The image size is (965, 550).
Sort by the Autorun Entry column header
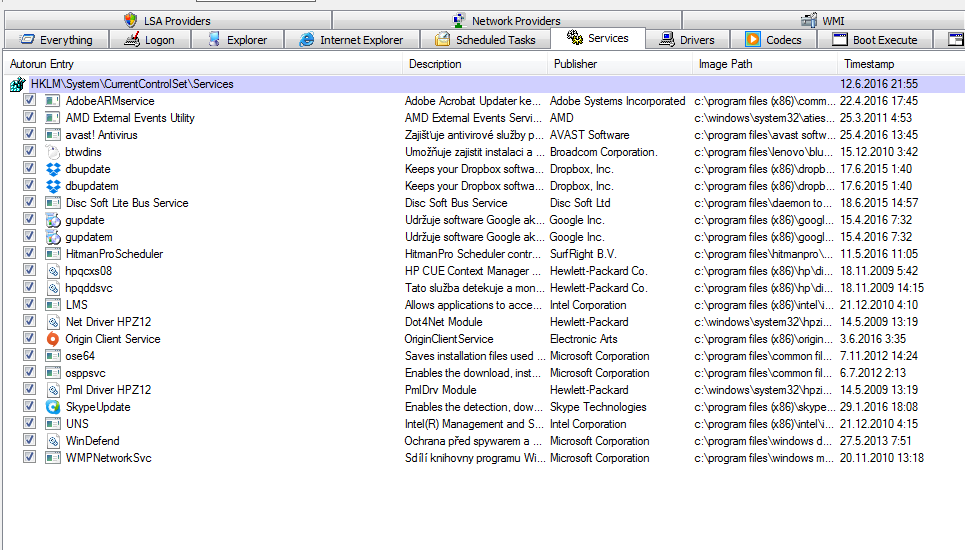coord(203,64)
